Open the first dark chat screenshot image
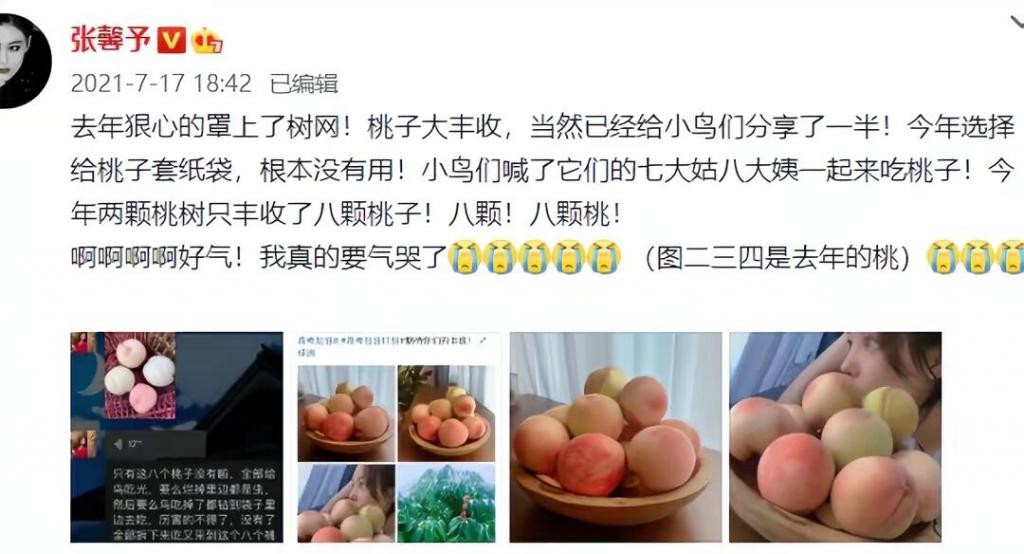 pyautogui.click(x=176, y=437)
